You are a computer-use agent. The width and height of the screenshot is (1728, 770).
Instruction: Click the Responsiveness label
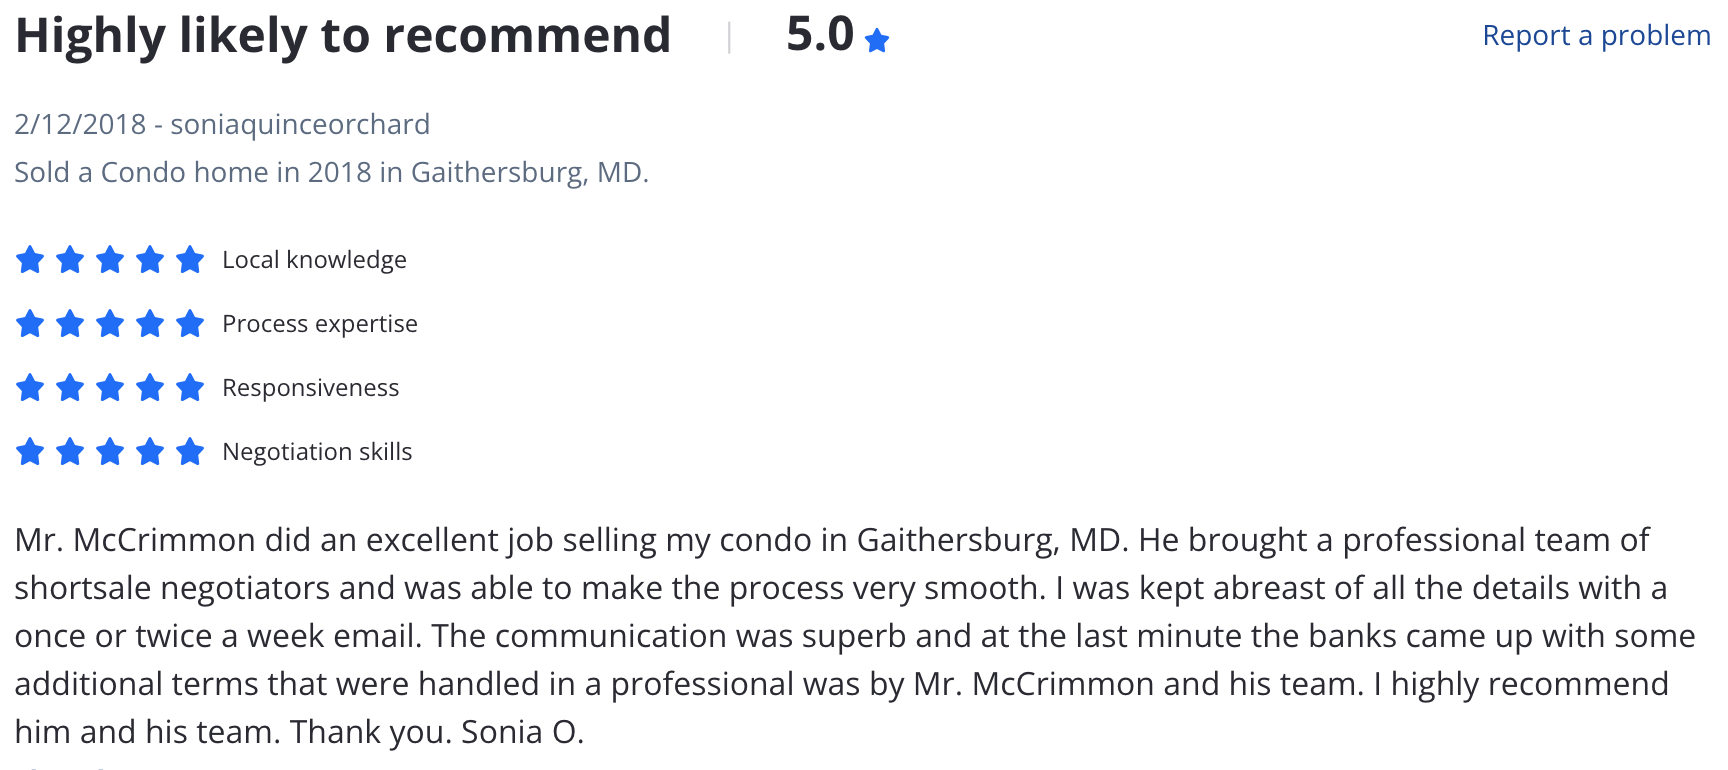(x=310, y=388)
